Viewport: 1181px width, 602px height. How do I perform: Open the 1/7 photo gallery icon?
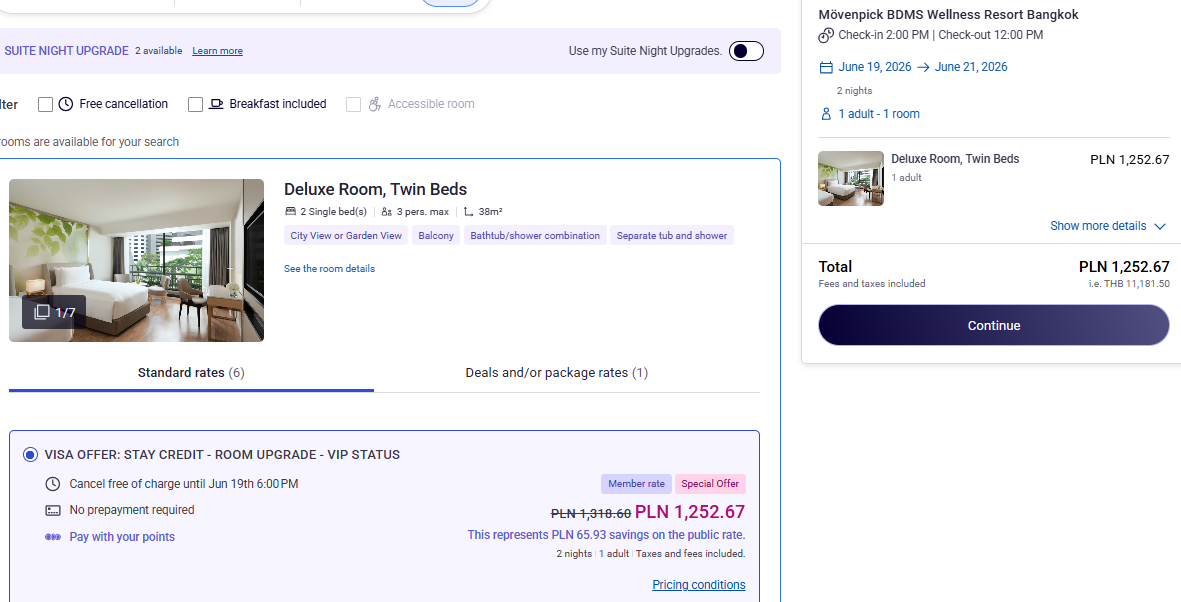point(42,312)
